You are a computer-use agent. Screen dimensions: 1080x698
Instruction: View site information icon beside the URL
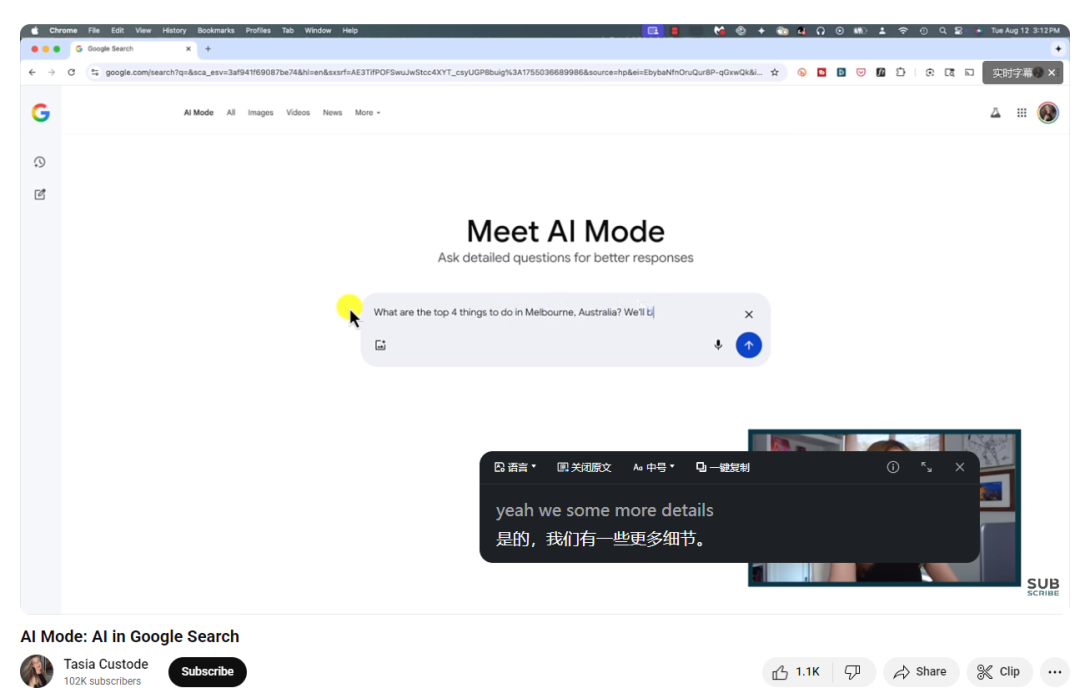click(x=95, y=72)
